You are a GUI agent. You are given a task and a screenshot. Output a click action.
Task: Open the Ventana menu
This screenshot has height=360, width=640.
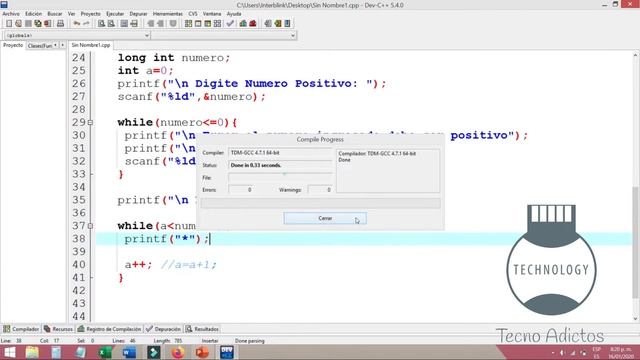212,14
